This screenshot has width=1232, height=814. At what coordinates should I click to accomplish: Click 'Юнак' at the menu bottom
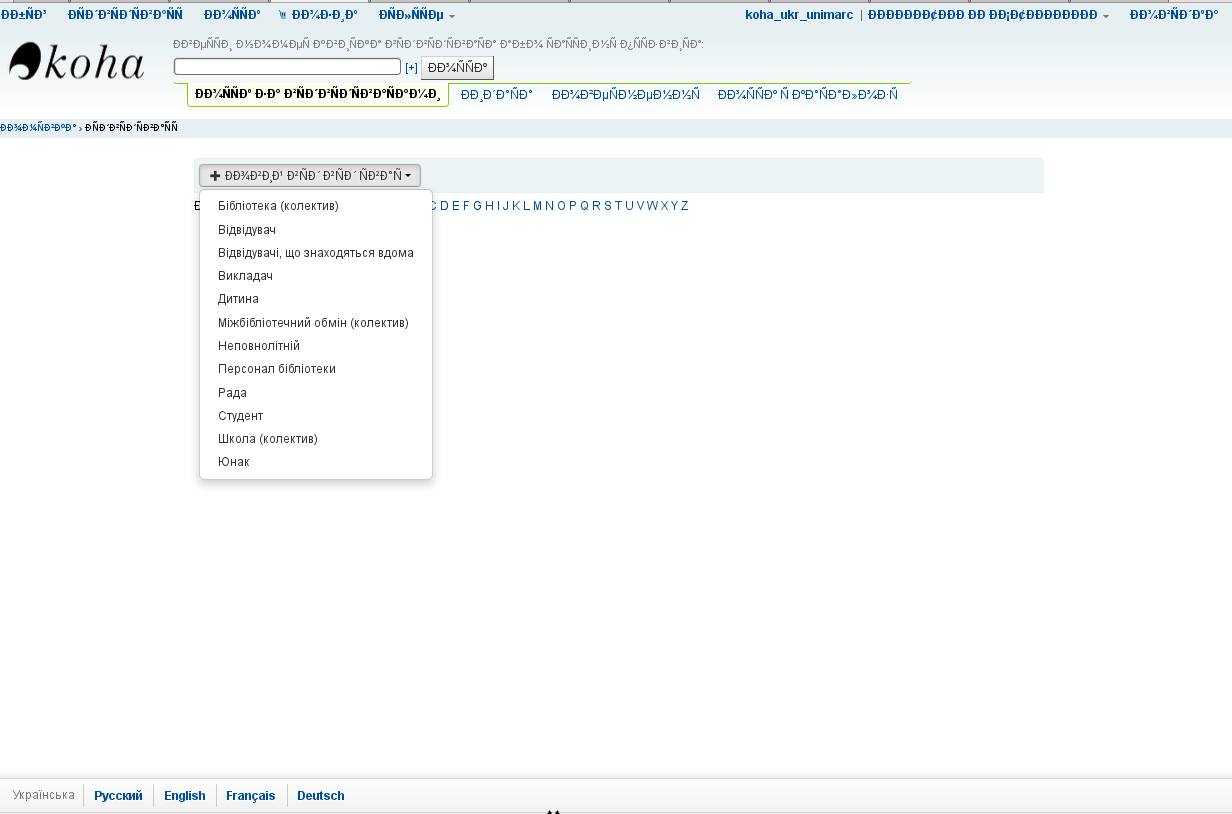click(234, 462)
